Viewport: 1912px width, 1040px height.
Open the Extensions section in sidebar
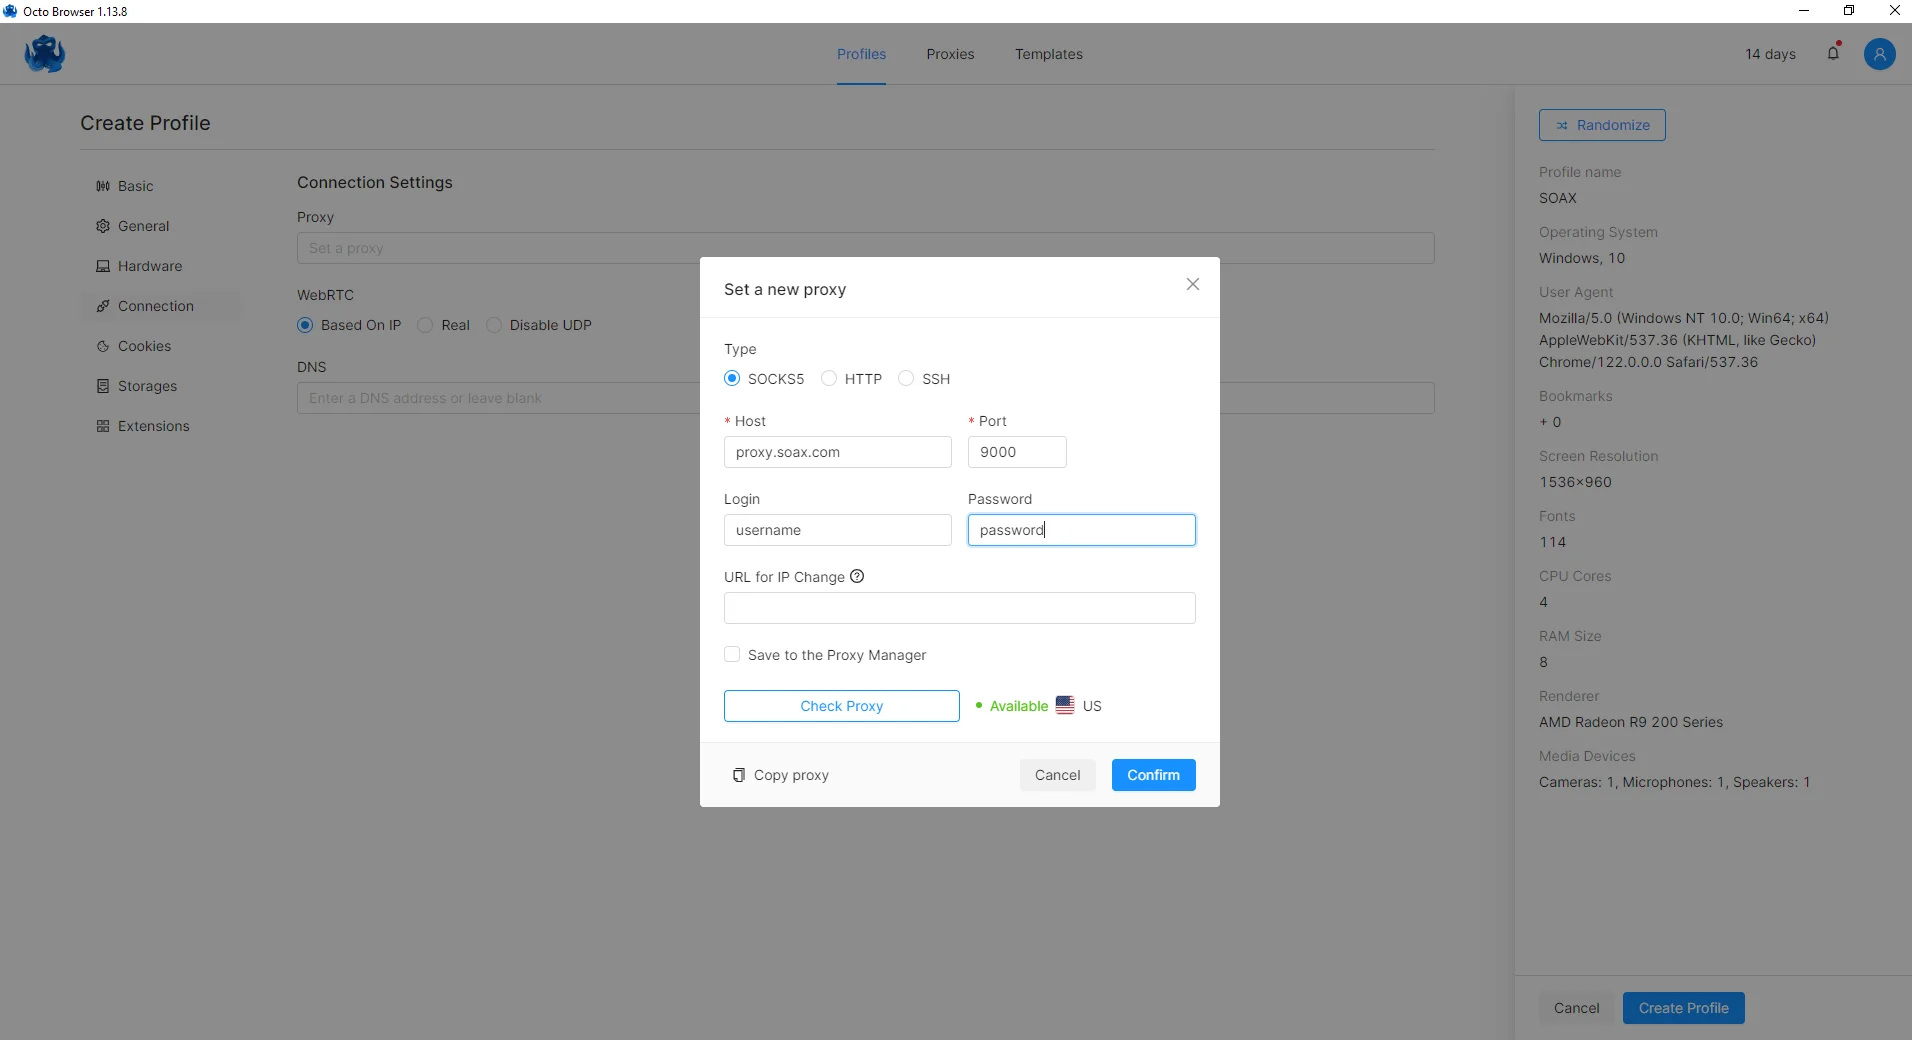153,426
